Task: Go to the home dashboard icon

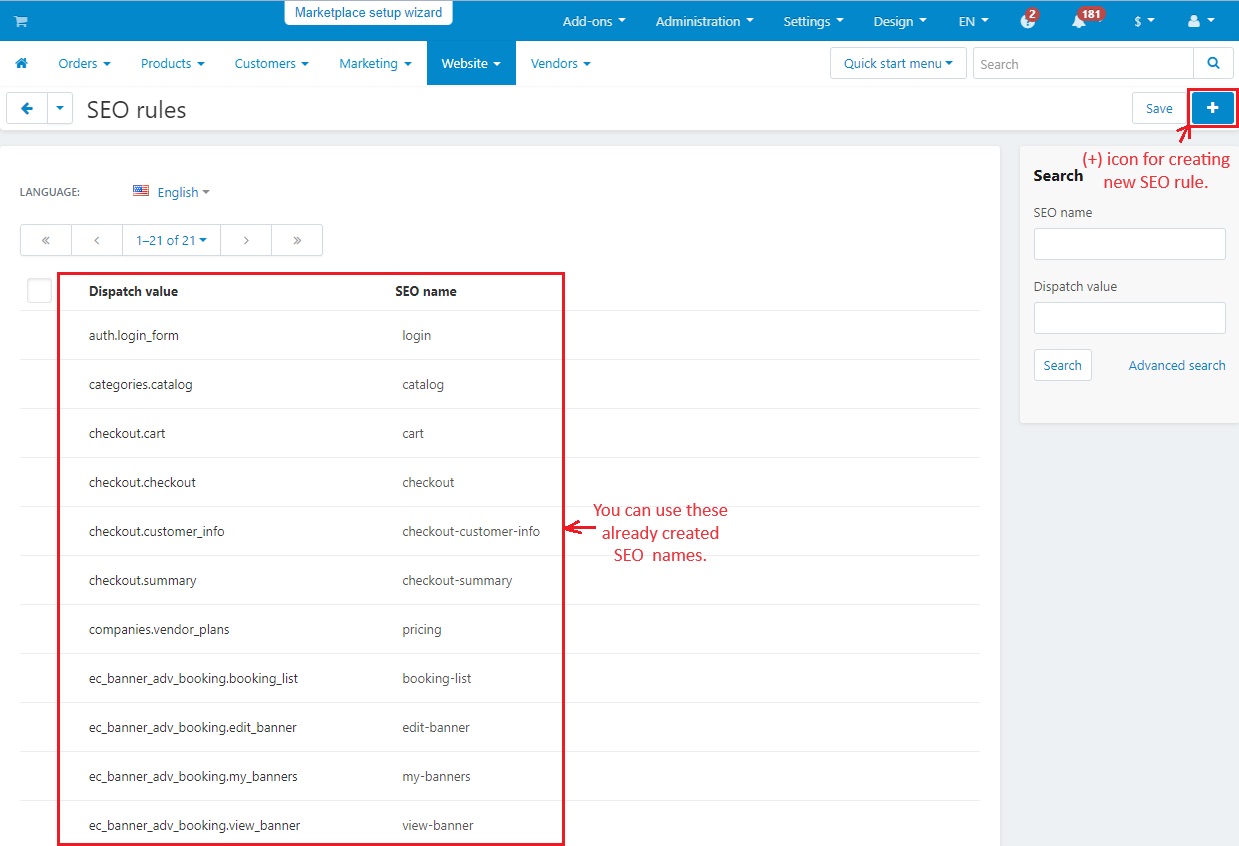Action: pos(21,63)
